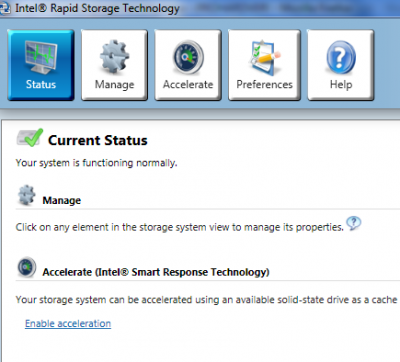The height and width of the screenshot is (362, 400).
Task: Click the Intel Rapid Storage title bar icon
Action: (5, 8)
